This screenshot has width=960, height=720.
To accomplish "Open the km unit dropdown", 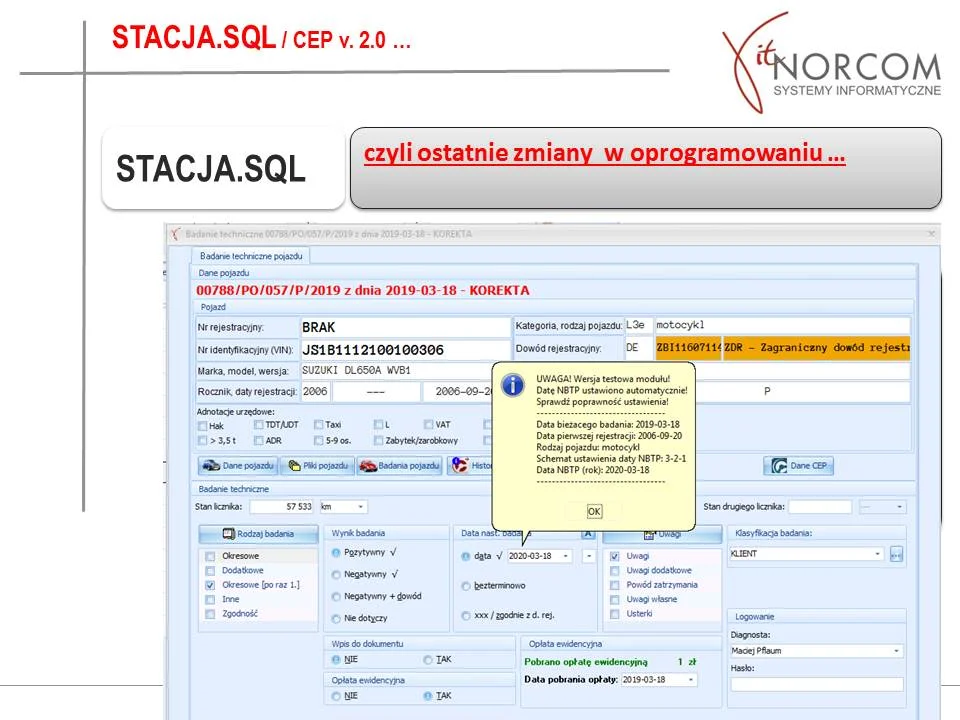I will [x=361, y=507].
